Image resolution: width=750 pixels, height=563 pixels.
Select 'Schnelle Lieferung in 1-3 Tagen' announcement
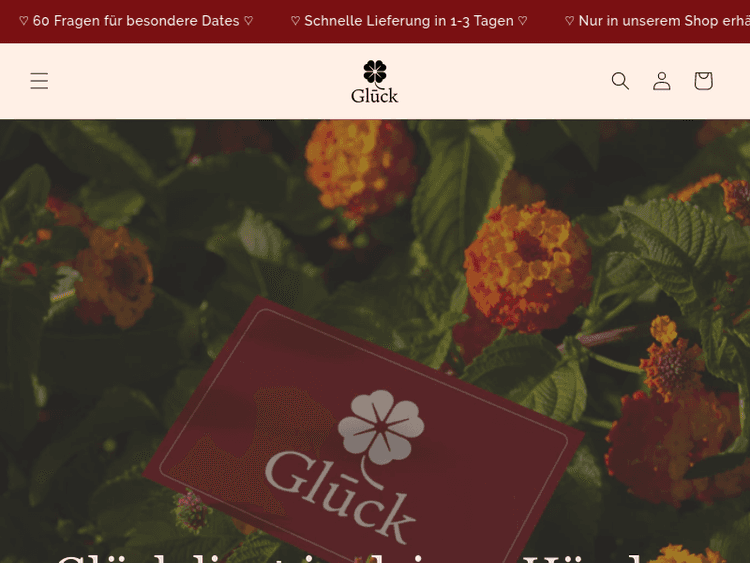click(409, 21)
